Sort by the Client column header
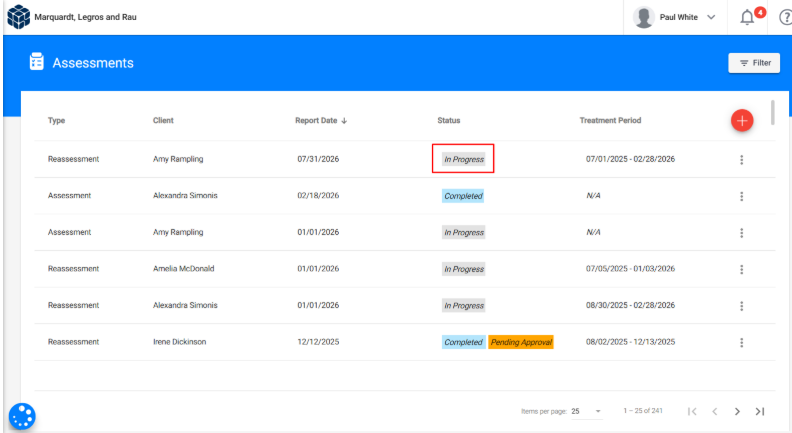This screenshot has width=792, height=433. 163,120
